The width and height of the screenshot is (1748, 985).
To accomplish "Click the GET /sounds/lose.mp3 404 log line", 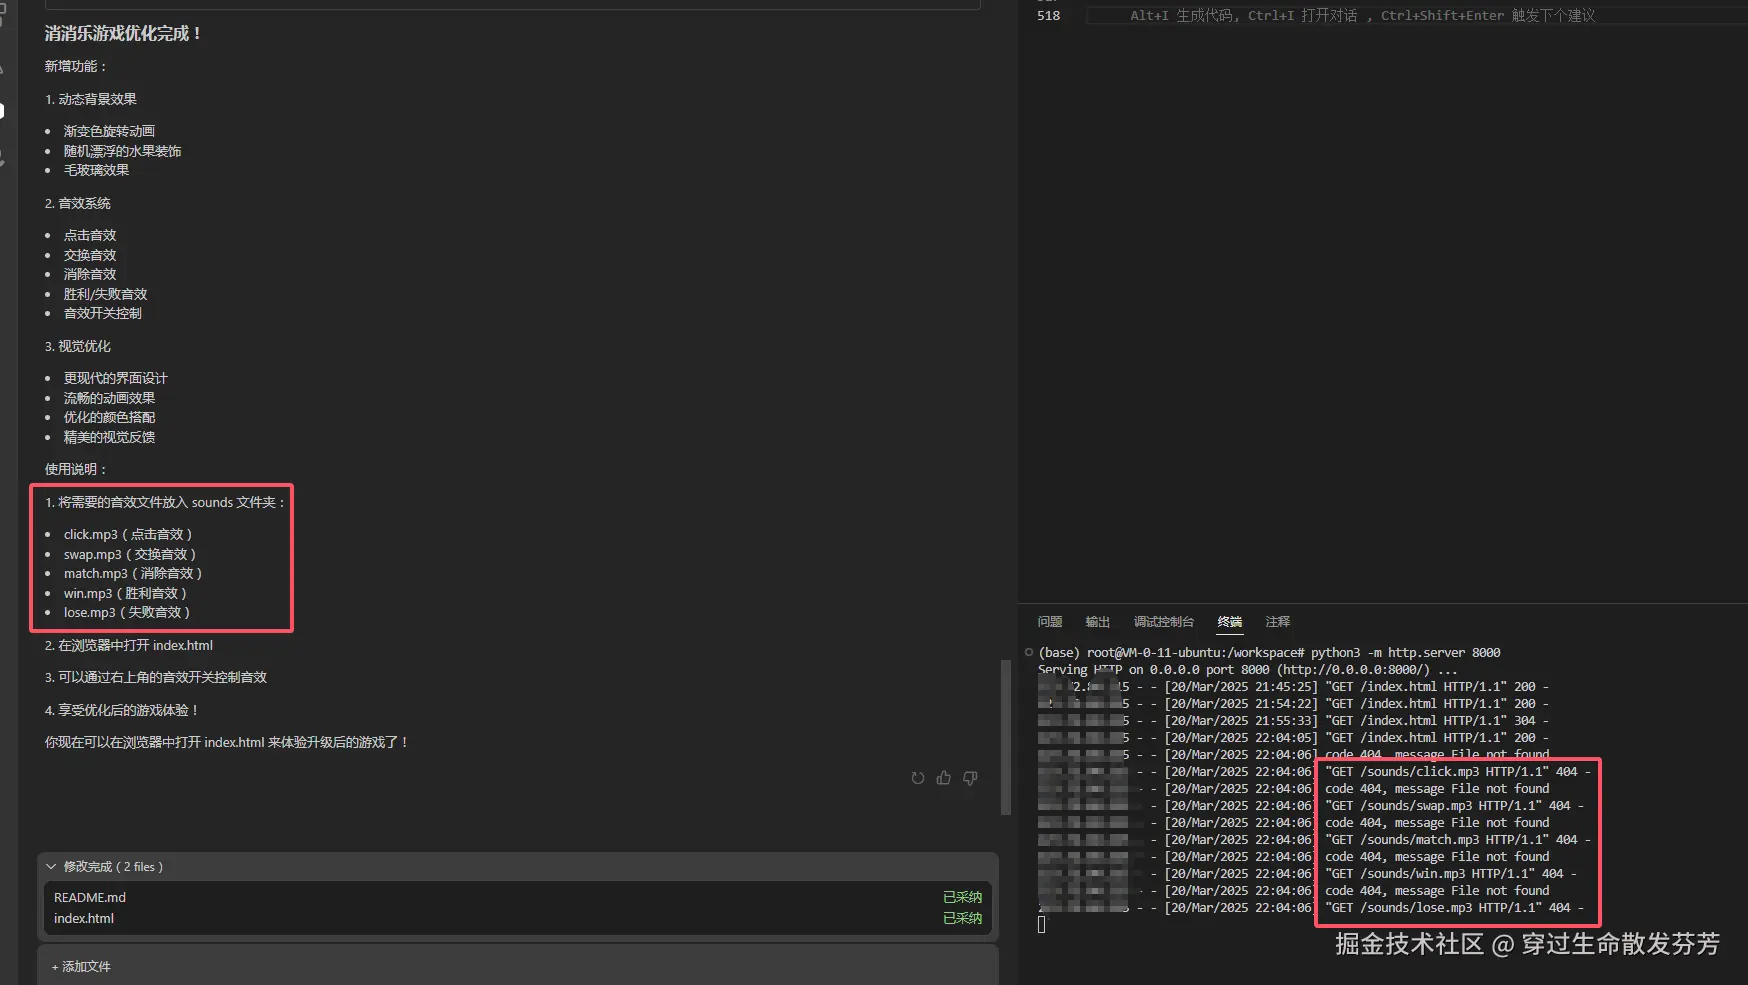I will [x=1454, y=908].
